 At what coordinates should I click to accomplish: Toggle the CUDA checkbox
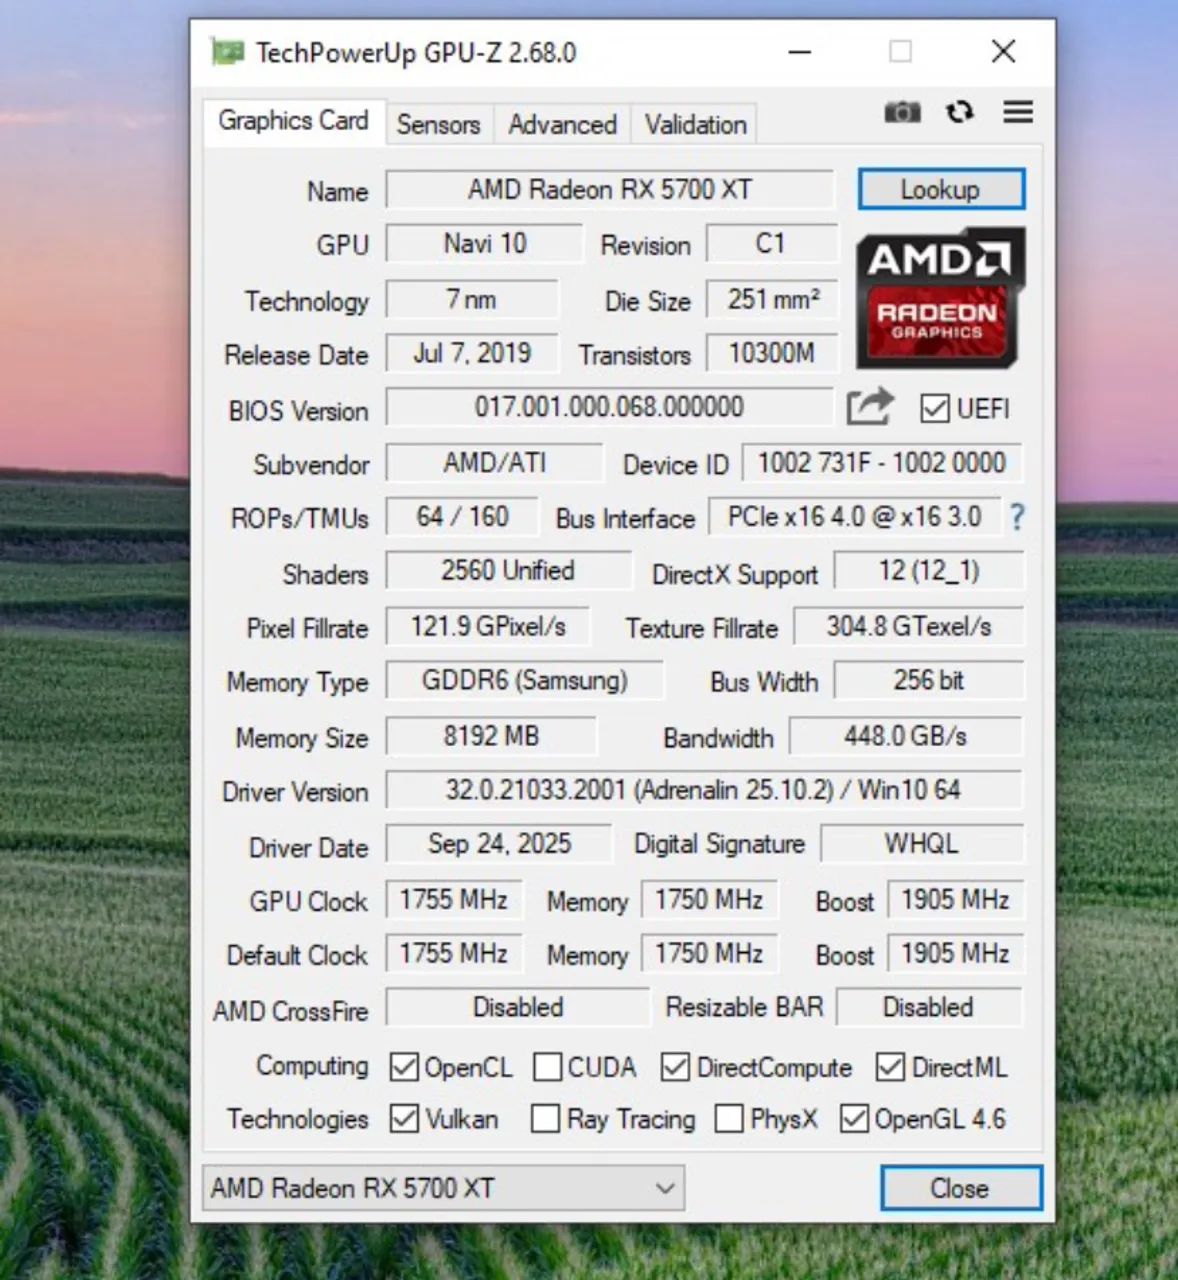547,1067
